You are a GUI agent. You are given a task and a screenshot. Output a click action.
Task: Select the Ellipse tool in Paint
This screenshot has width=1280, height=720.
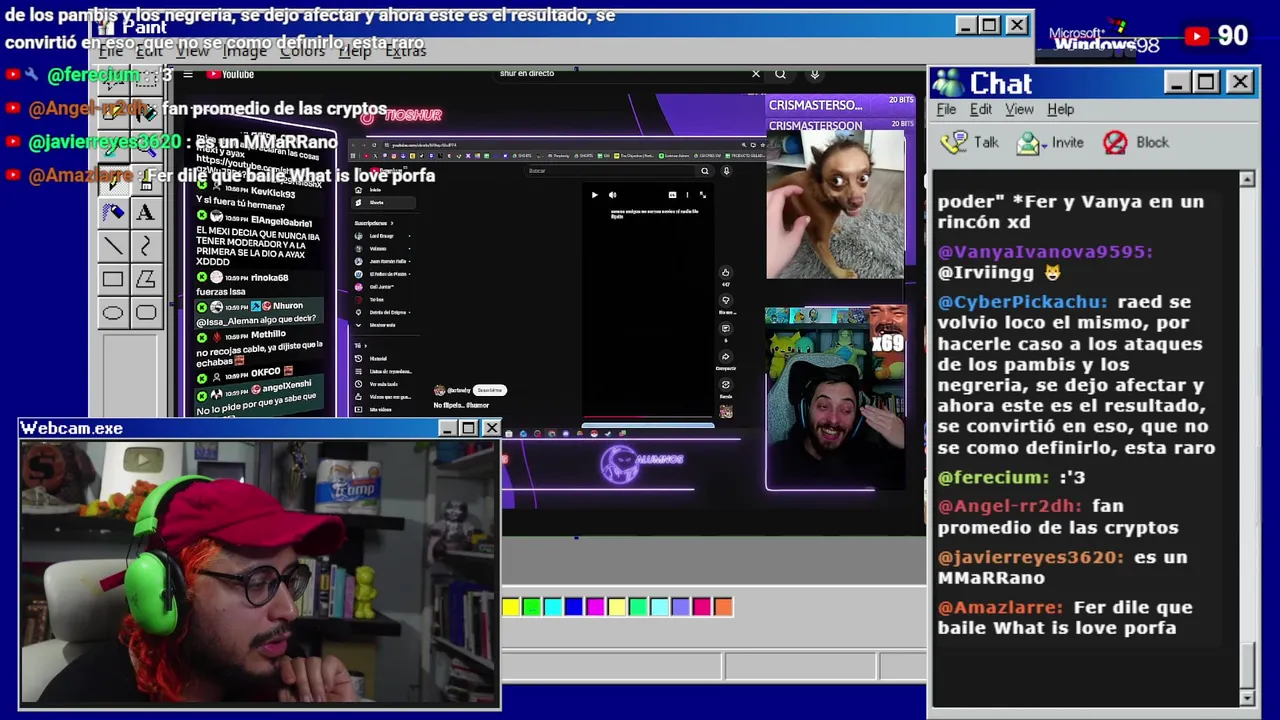pos(113,313)
